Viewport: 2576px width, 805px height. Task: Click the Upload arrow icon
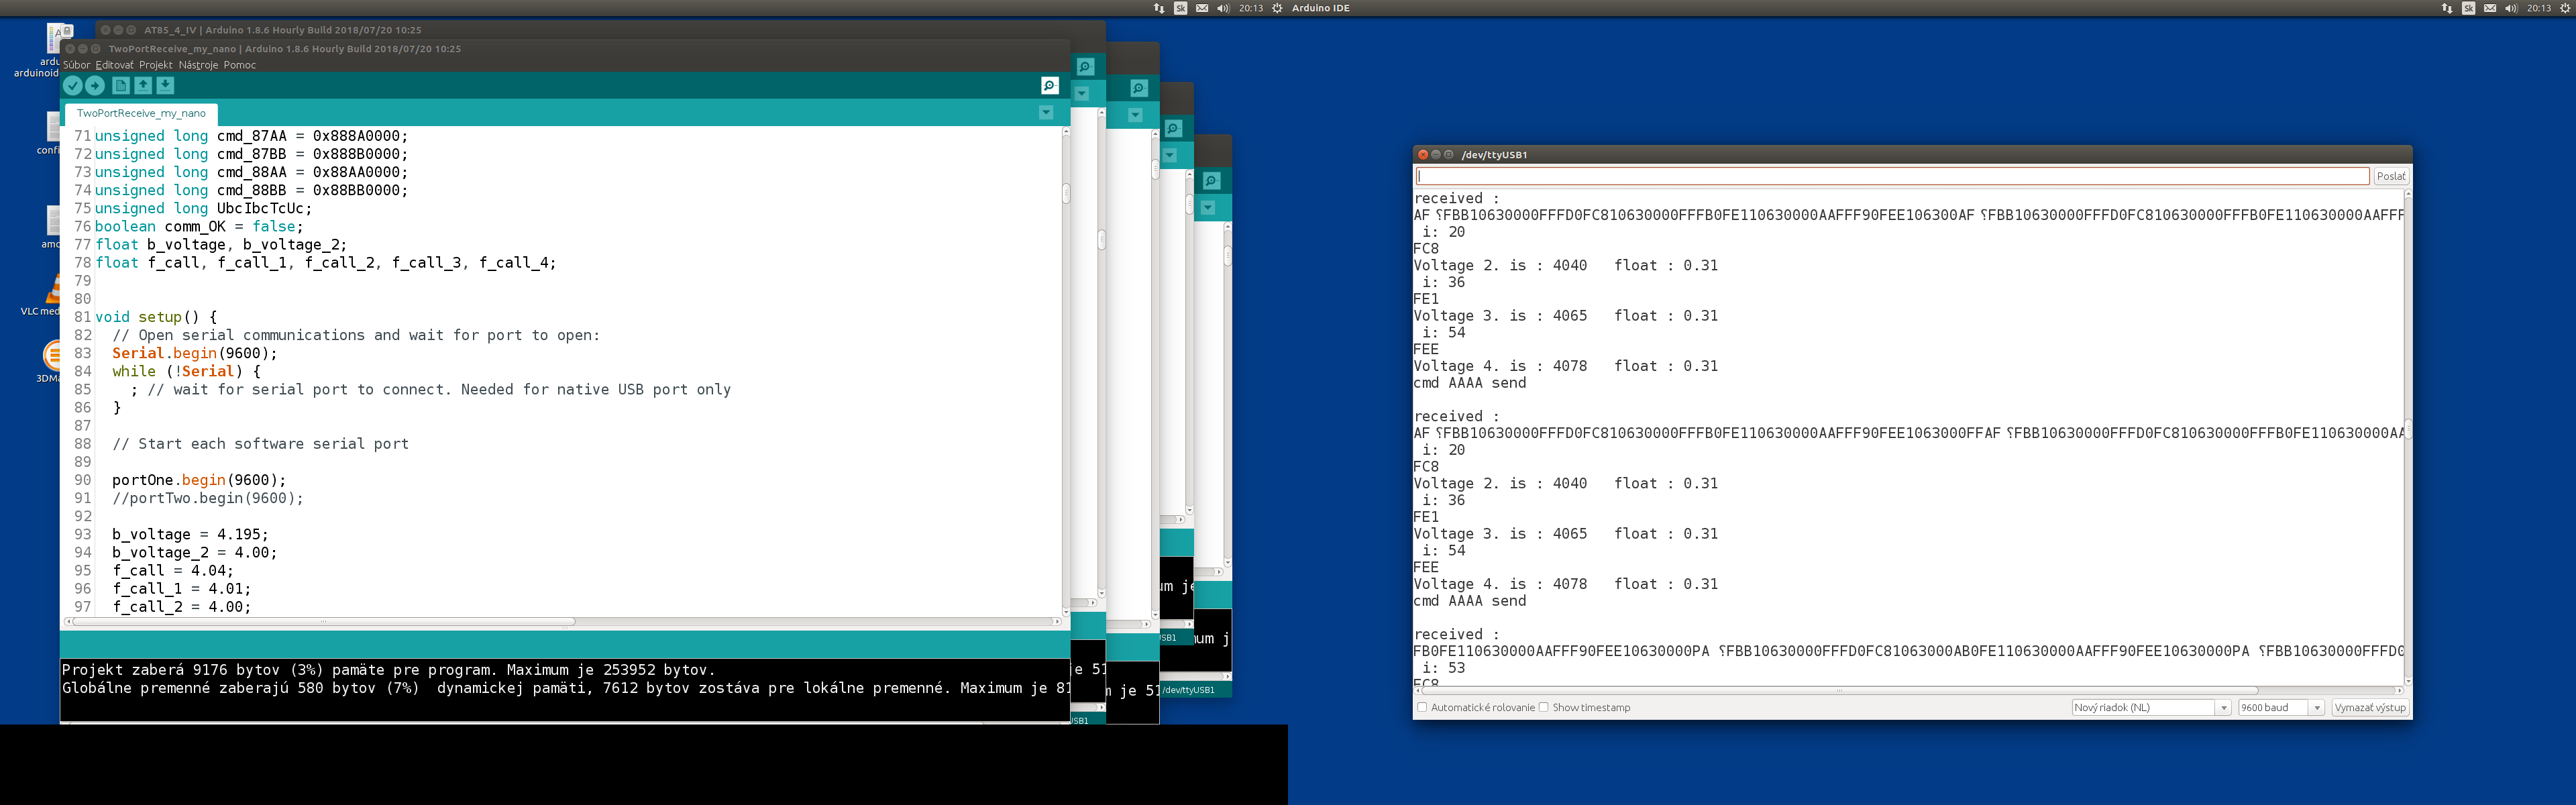95,86
